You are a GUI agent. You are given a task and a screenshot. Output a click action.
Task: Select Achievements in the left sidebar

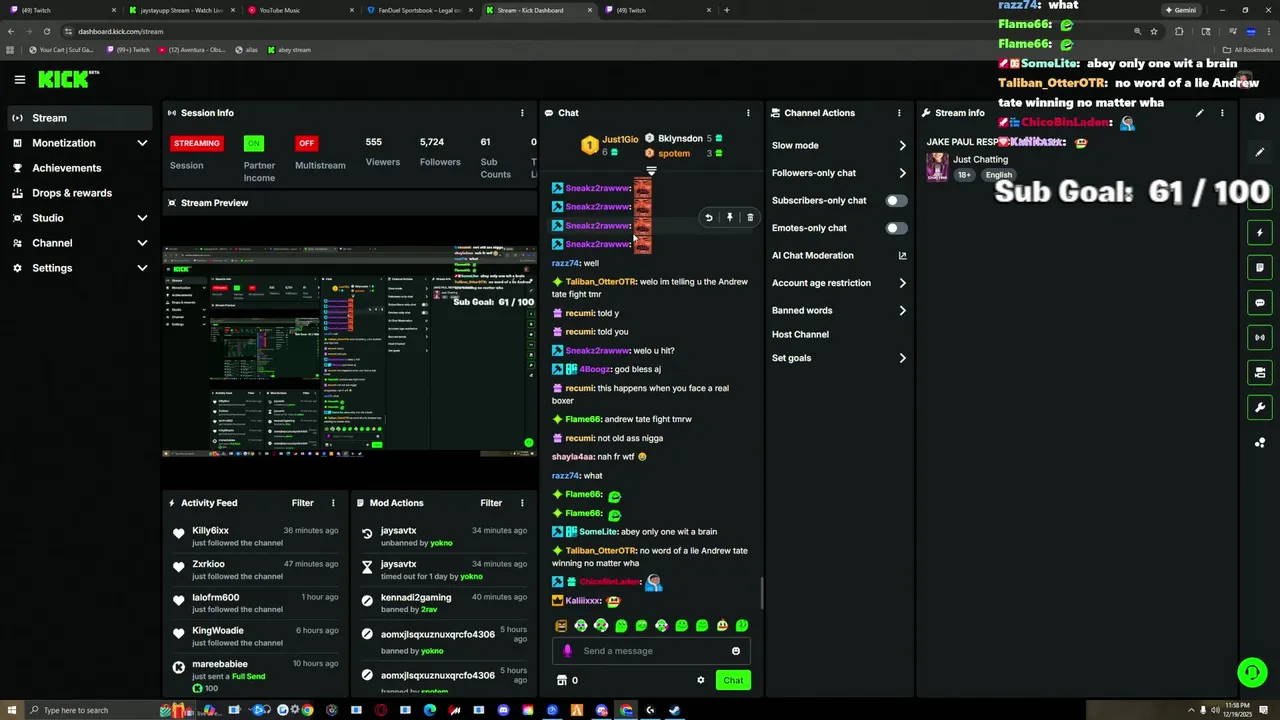click(78, 168)
